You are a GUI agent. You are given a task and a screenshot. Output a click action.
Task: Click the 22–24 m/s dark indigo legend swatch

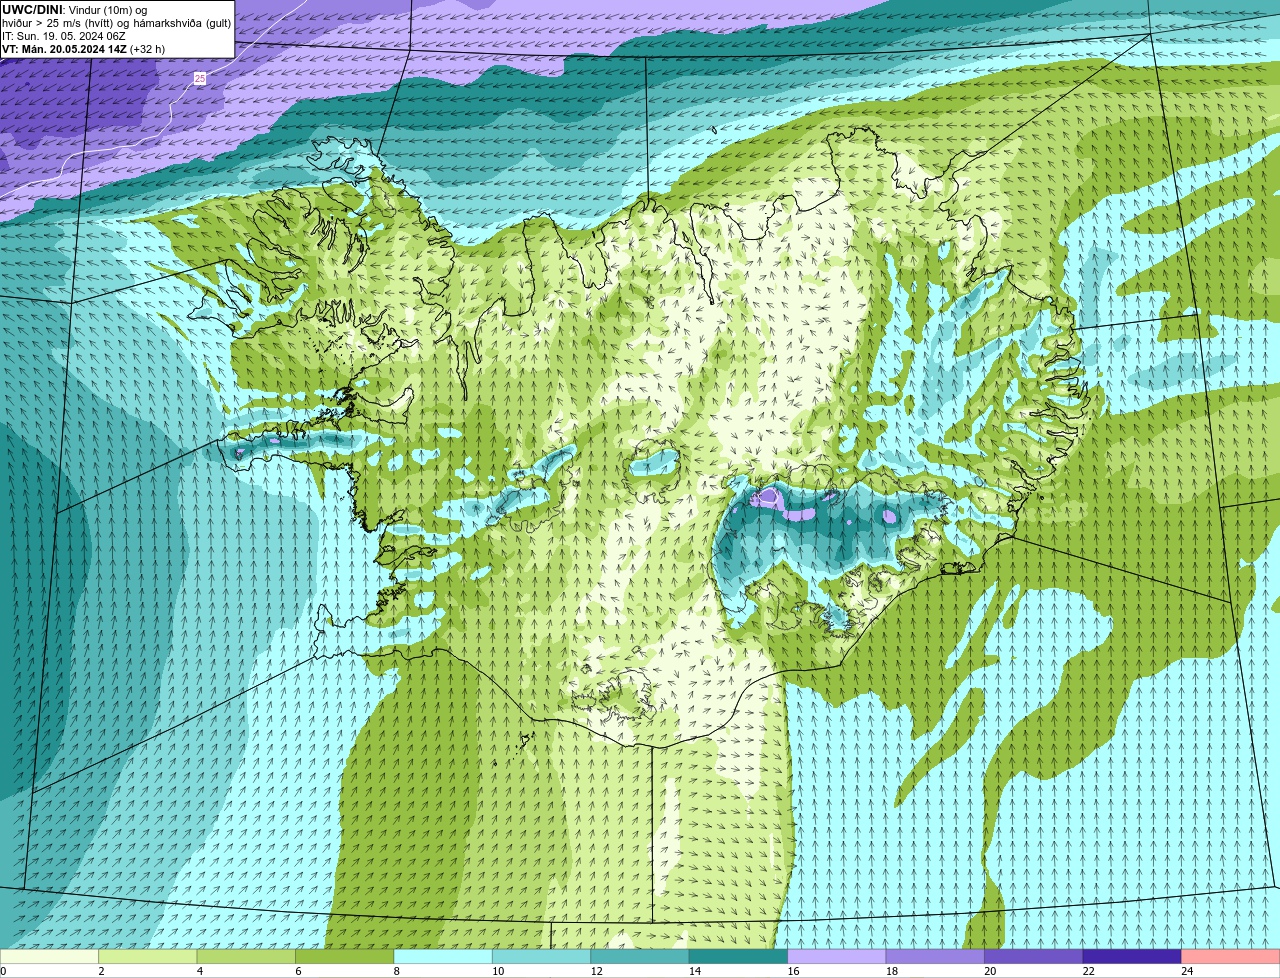point(1132,956)
